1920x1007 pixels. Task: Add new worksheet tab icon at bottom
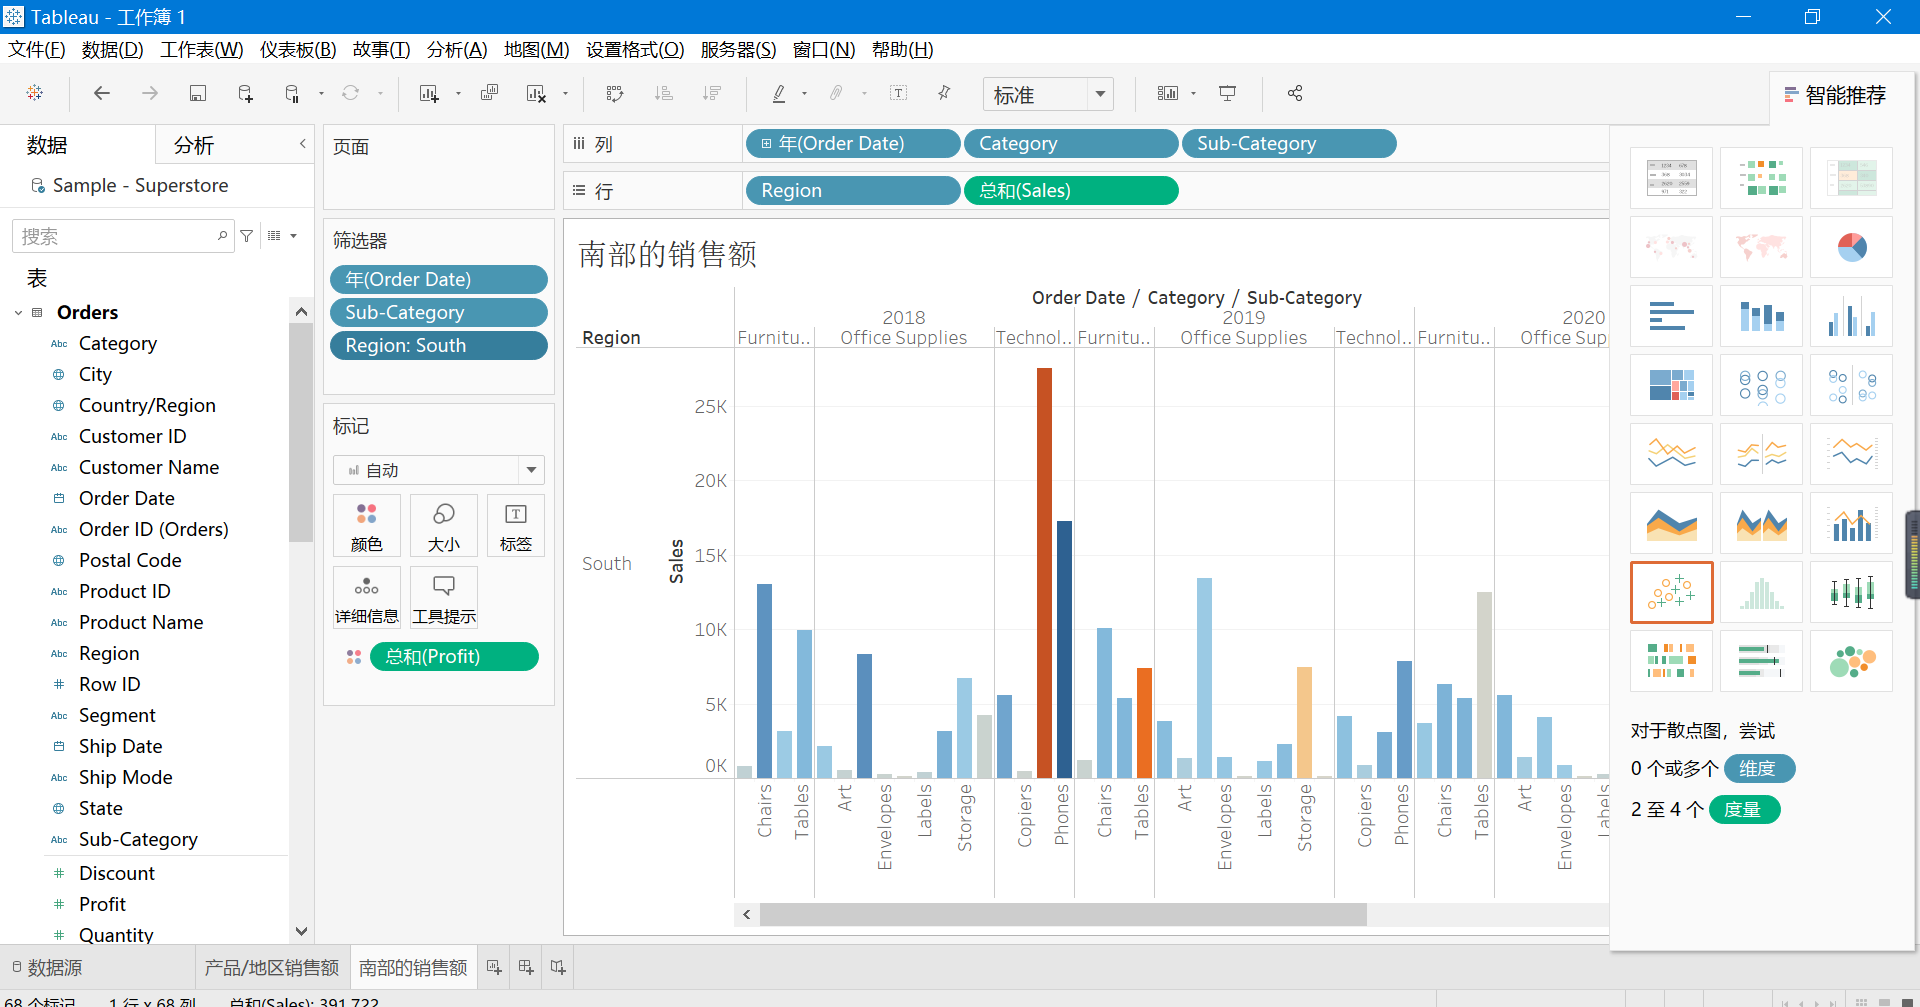[494, 967]
